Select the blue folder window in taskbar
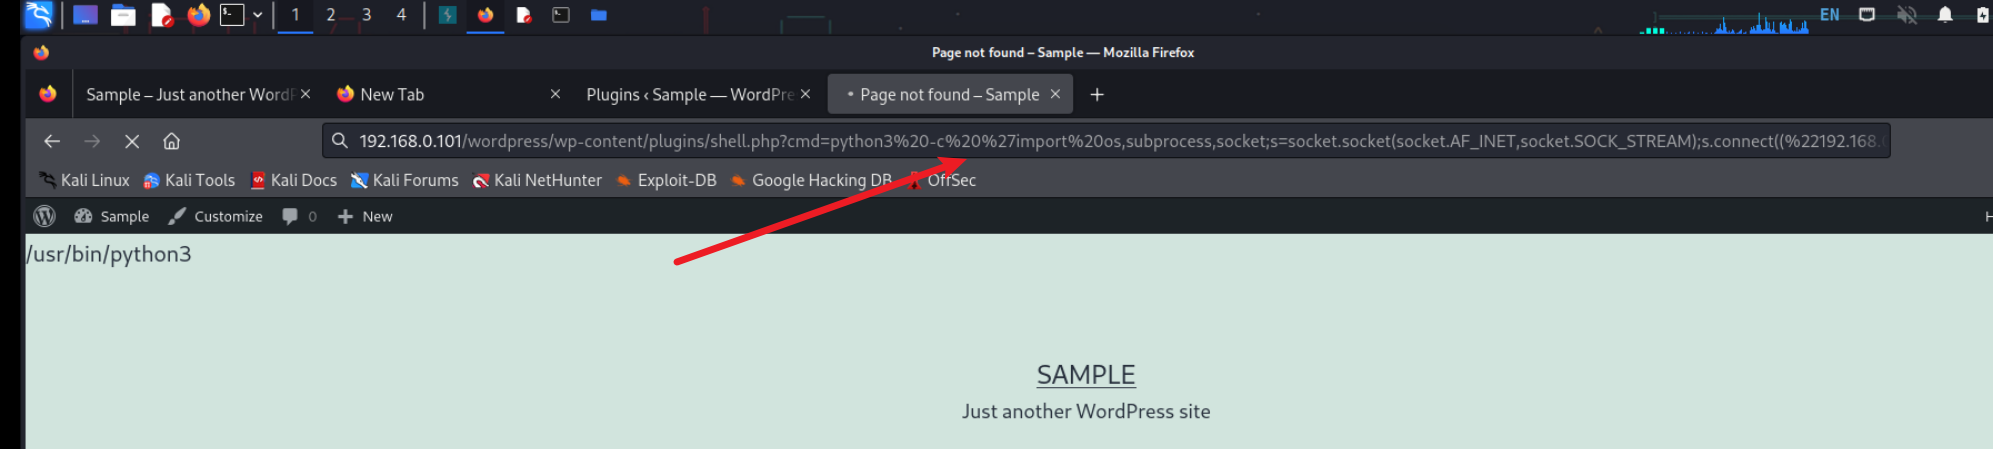Screen dimensions: 1993x449 599,15
